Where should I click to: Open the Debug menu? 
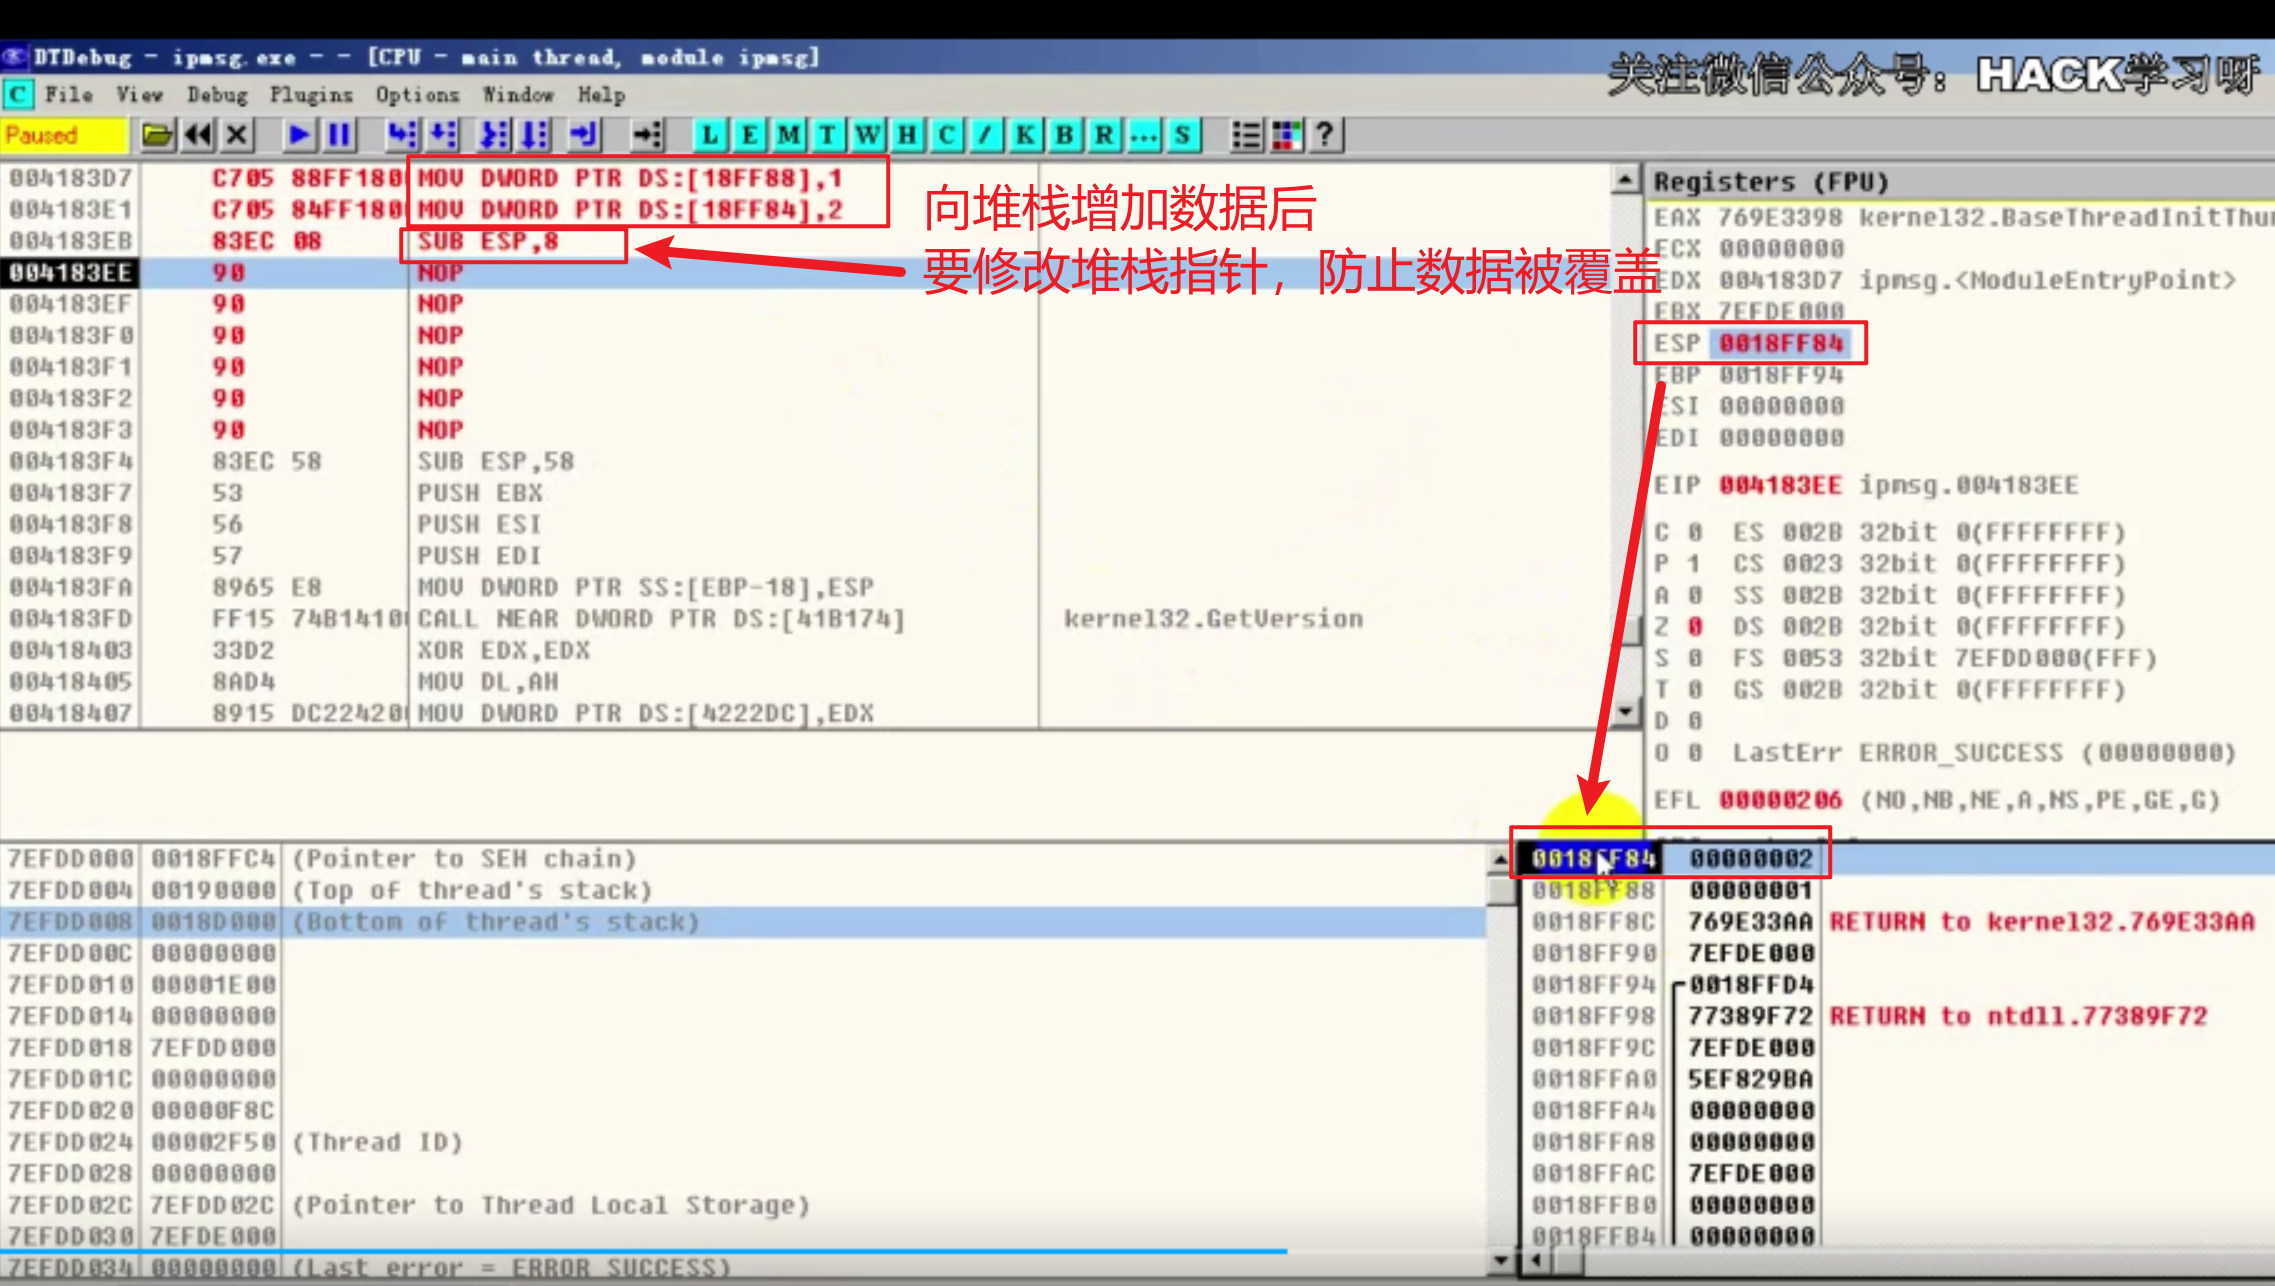click(x=217, y=95)
